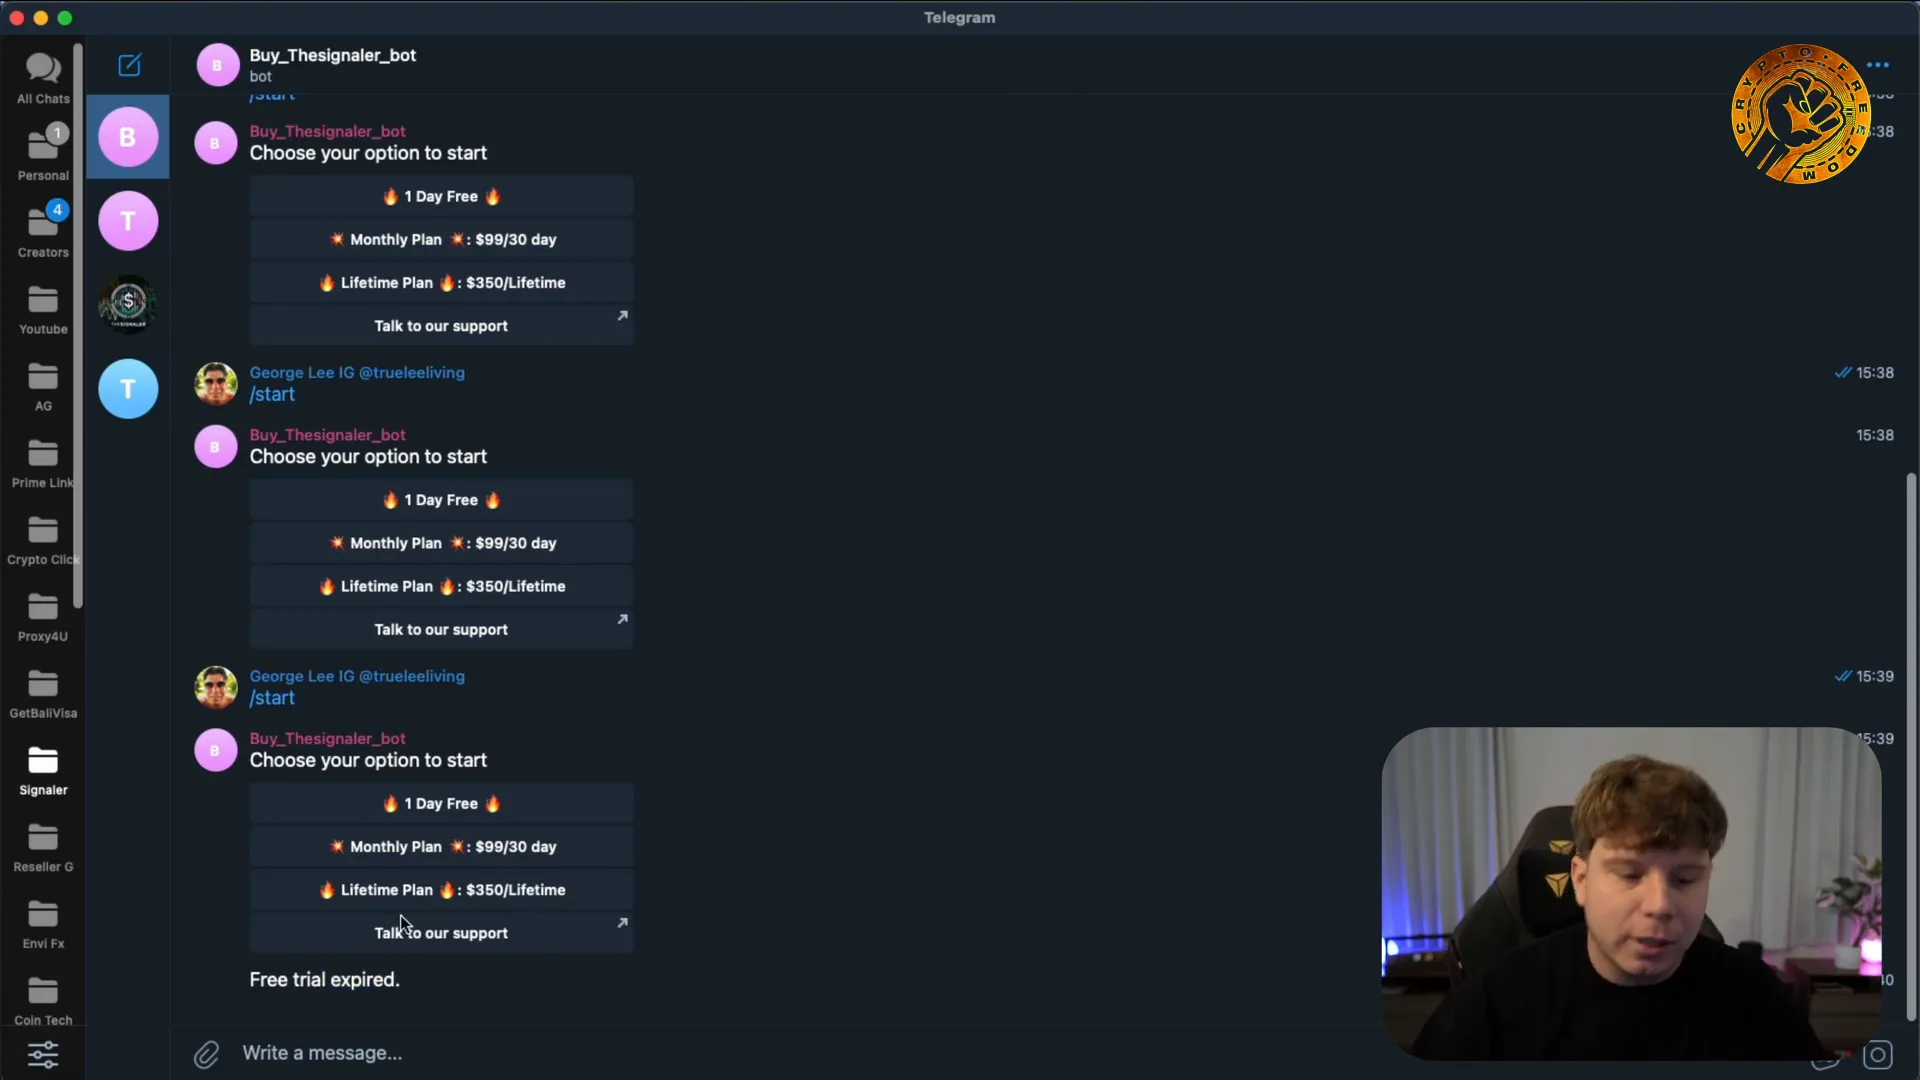Open the Prime Link folder
Image resolution: width=1920 pixels, height=1080 pixels.
tap(43, 463)
